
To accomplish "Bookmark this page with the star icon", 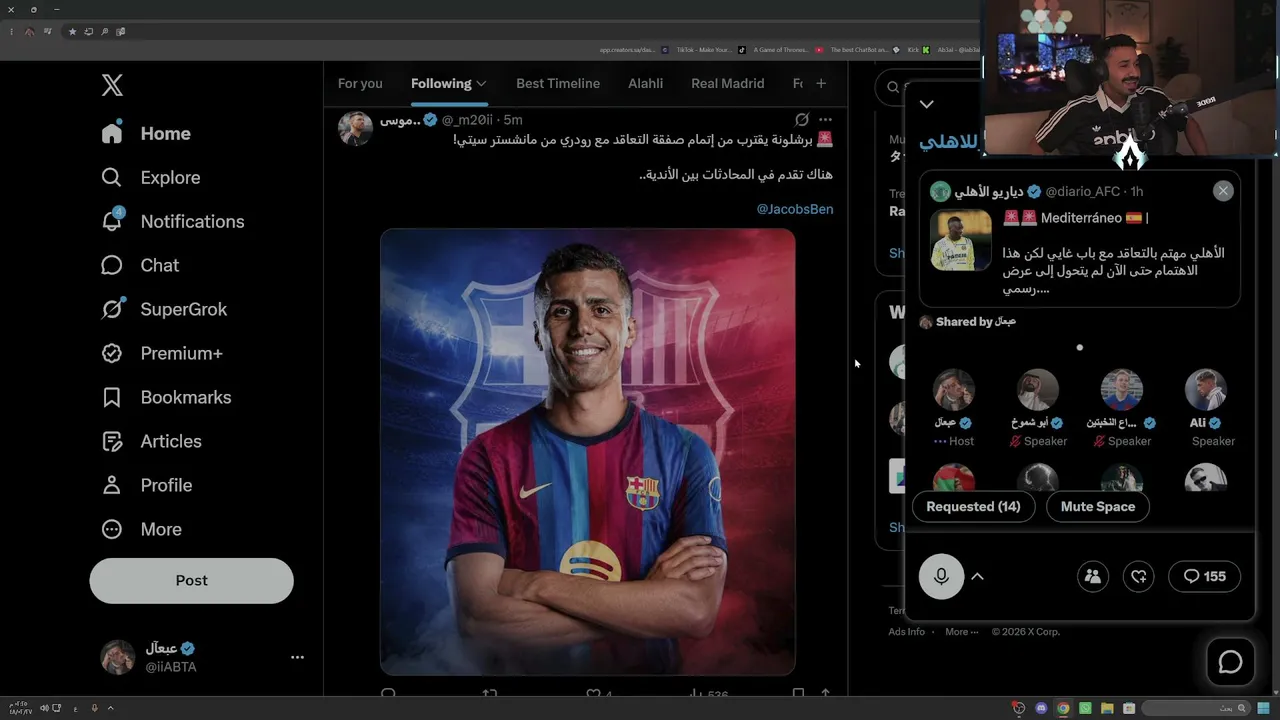I will 72,31.
